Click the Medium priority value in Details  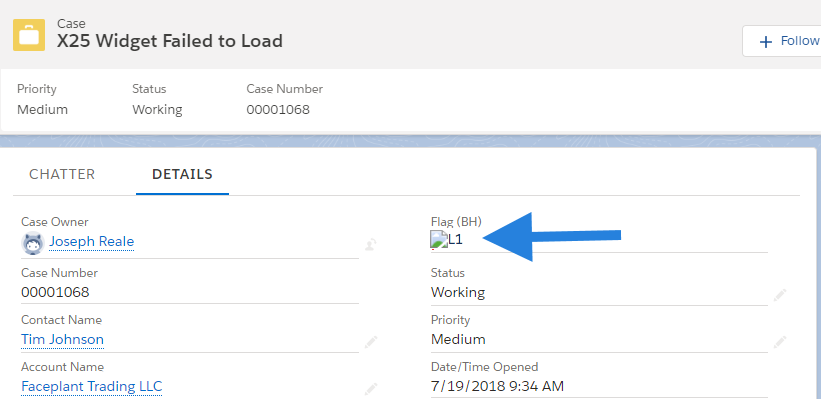click(x=458, y=339)
